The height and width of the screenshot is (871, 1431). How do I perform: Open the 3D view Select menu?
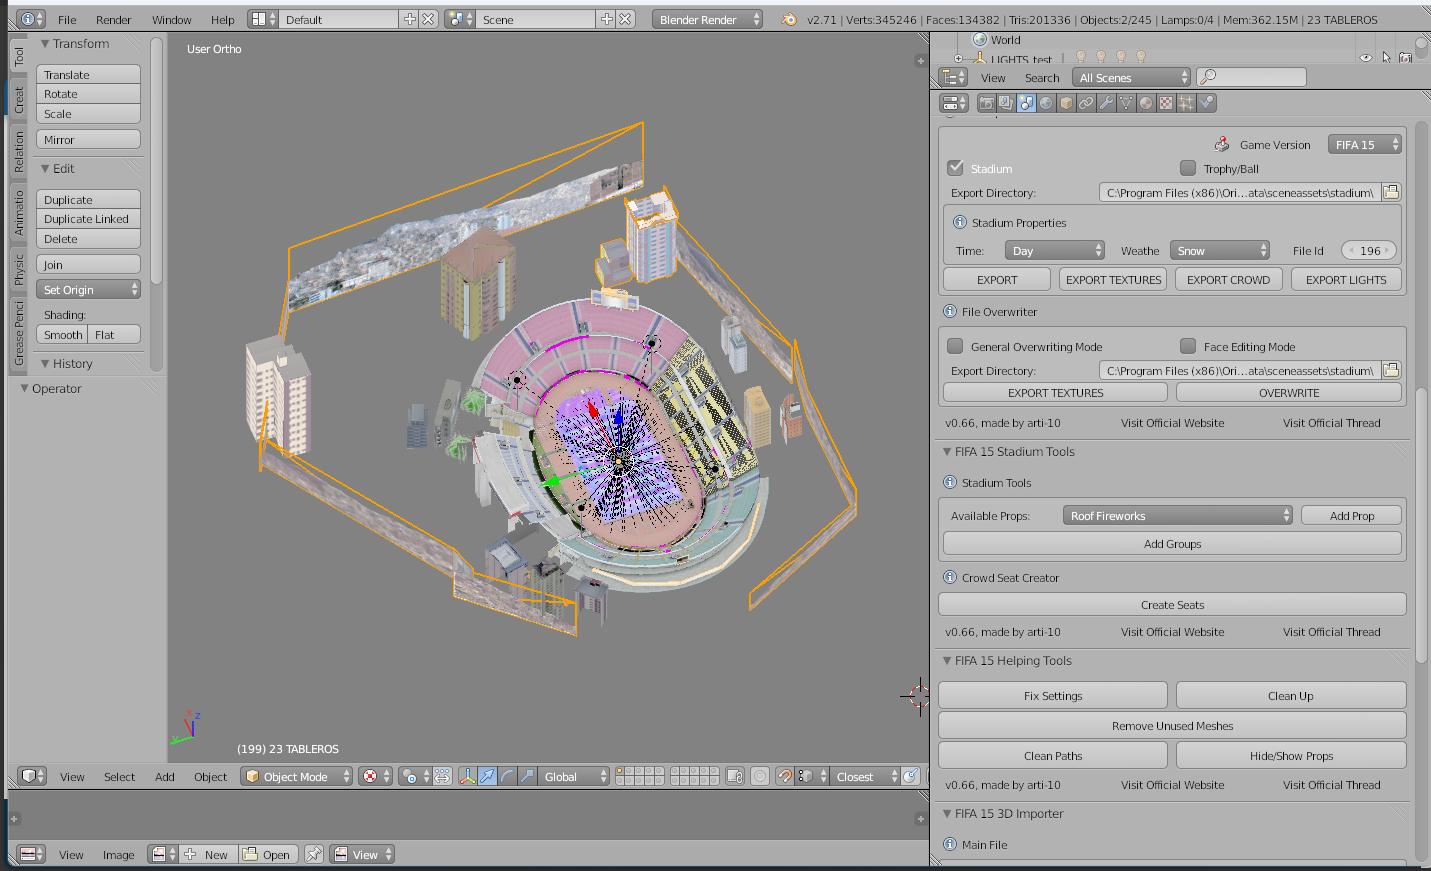pos(119,776)
